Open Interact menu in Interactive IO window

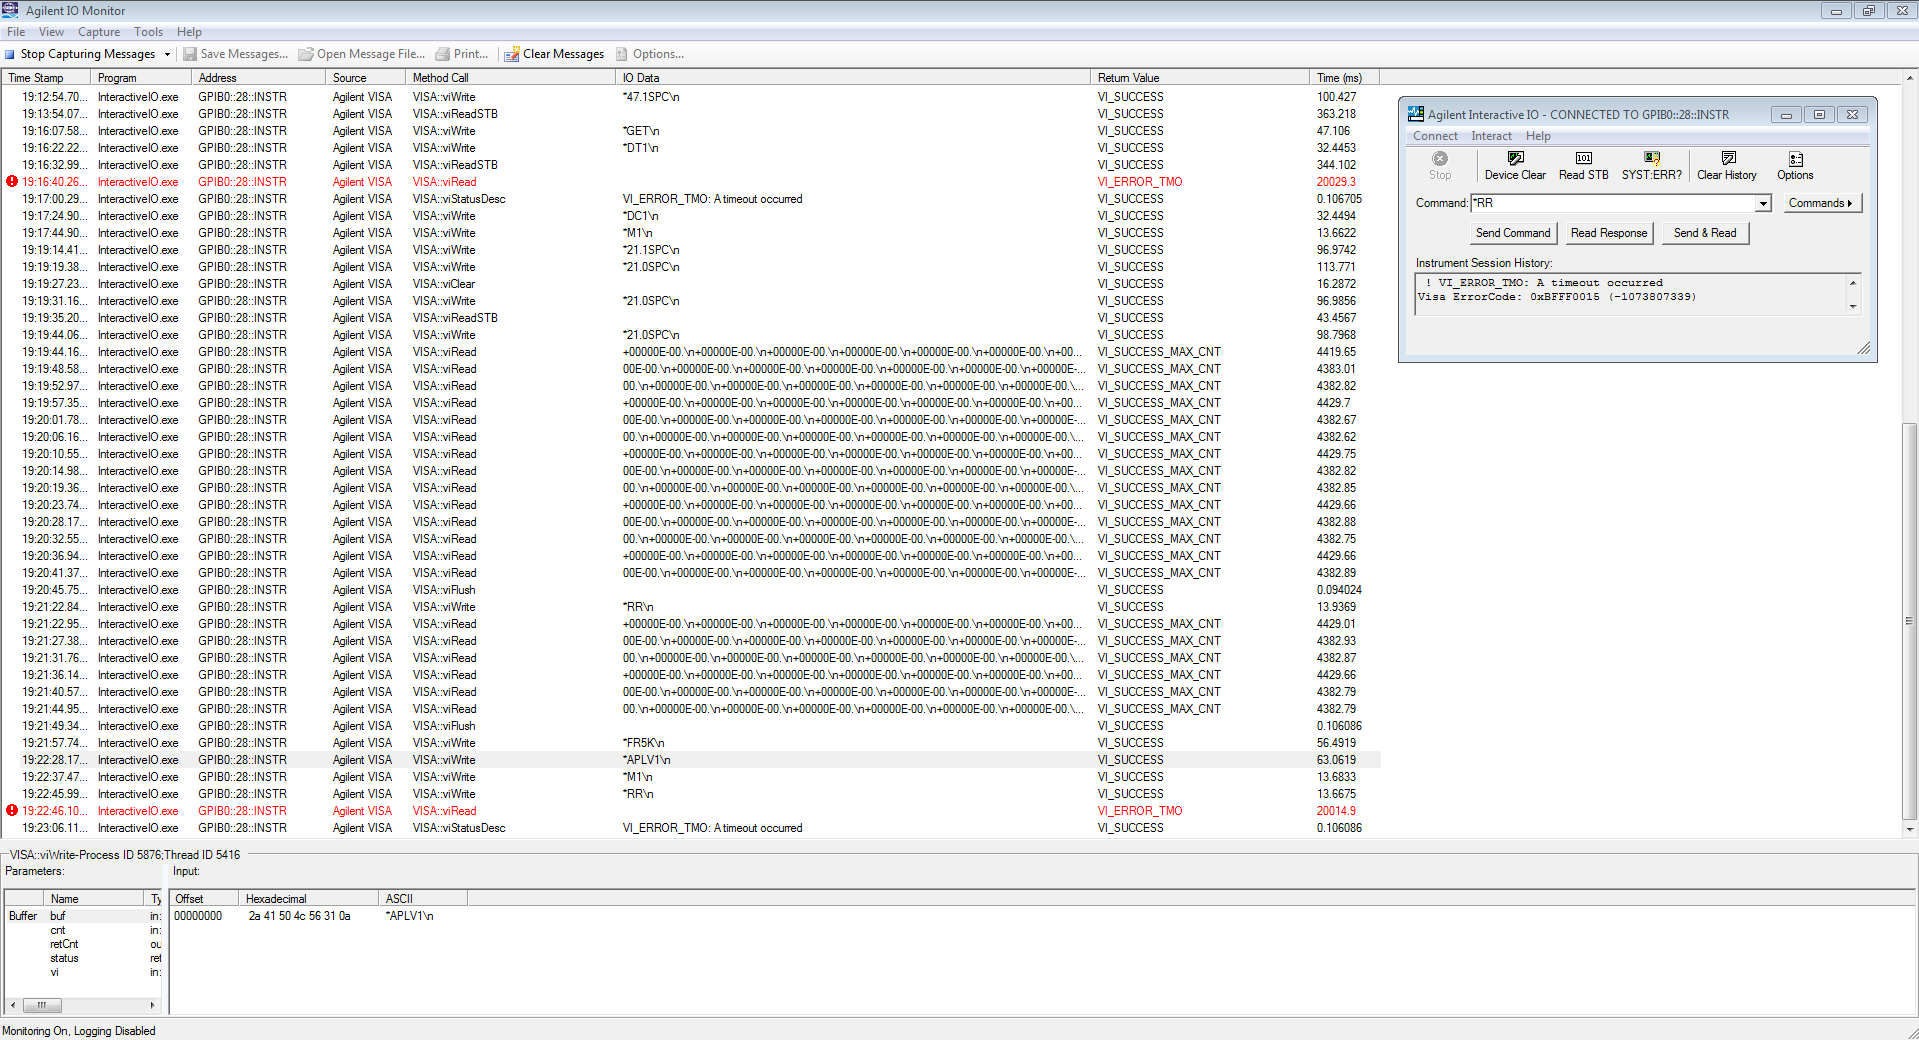tap(1491, 136)
